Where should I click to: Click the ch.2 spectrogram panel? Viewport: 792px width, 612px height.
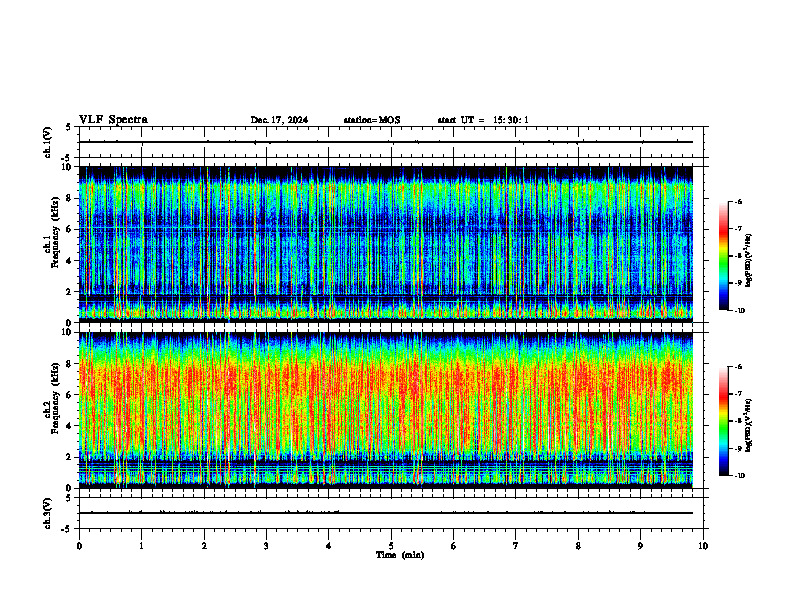[386, 410]
